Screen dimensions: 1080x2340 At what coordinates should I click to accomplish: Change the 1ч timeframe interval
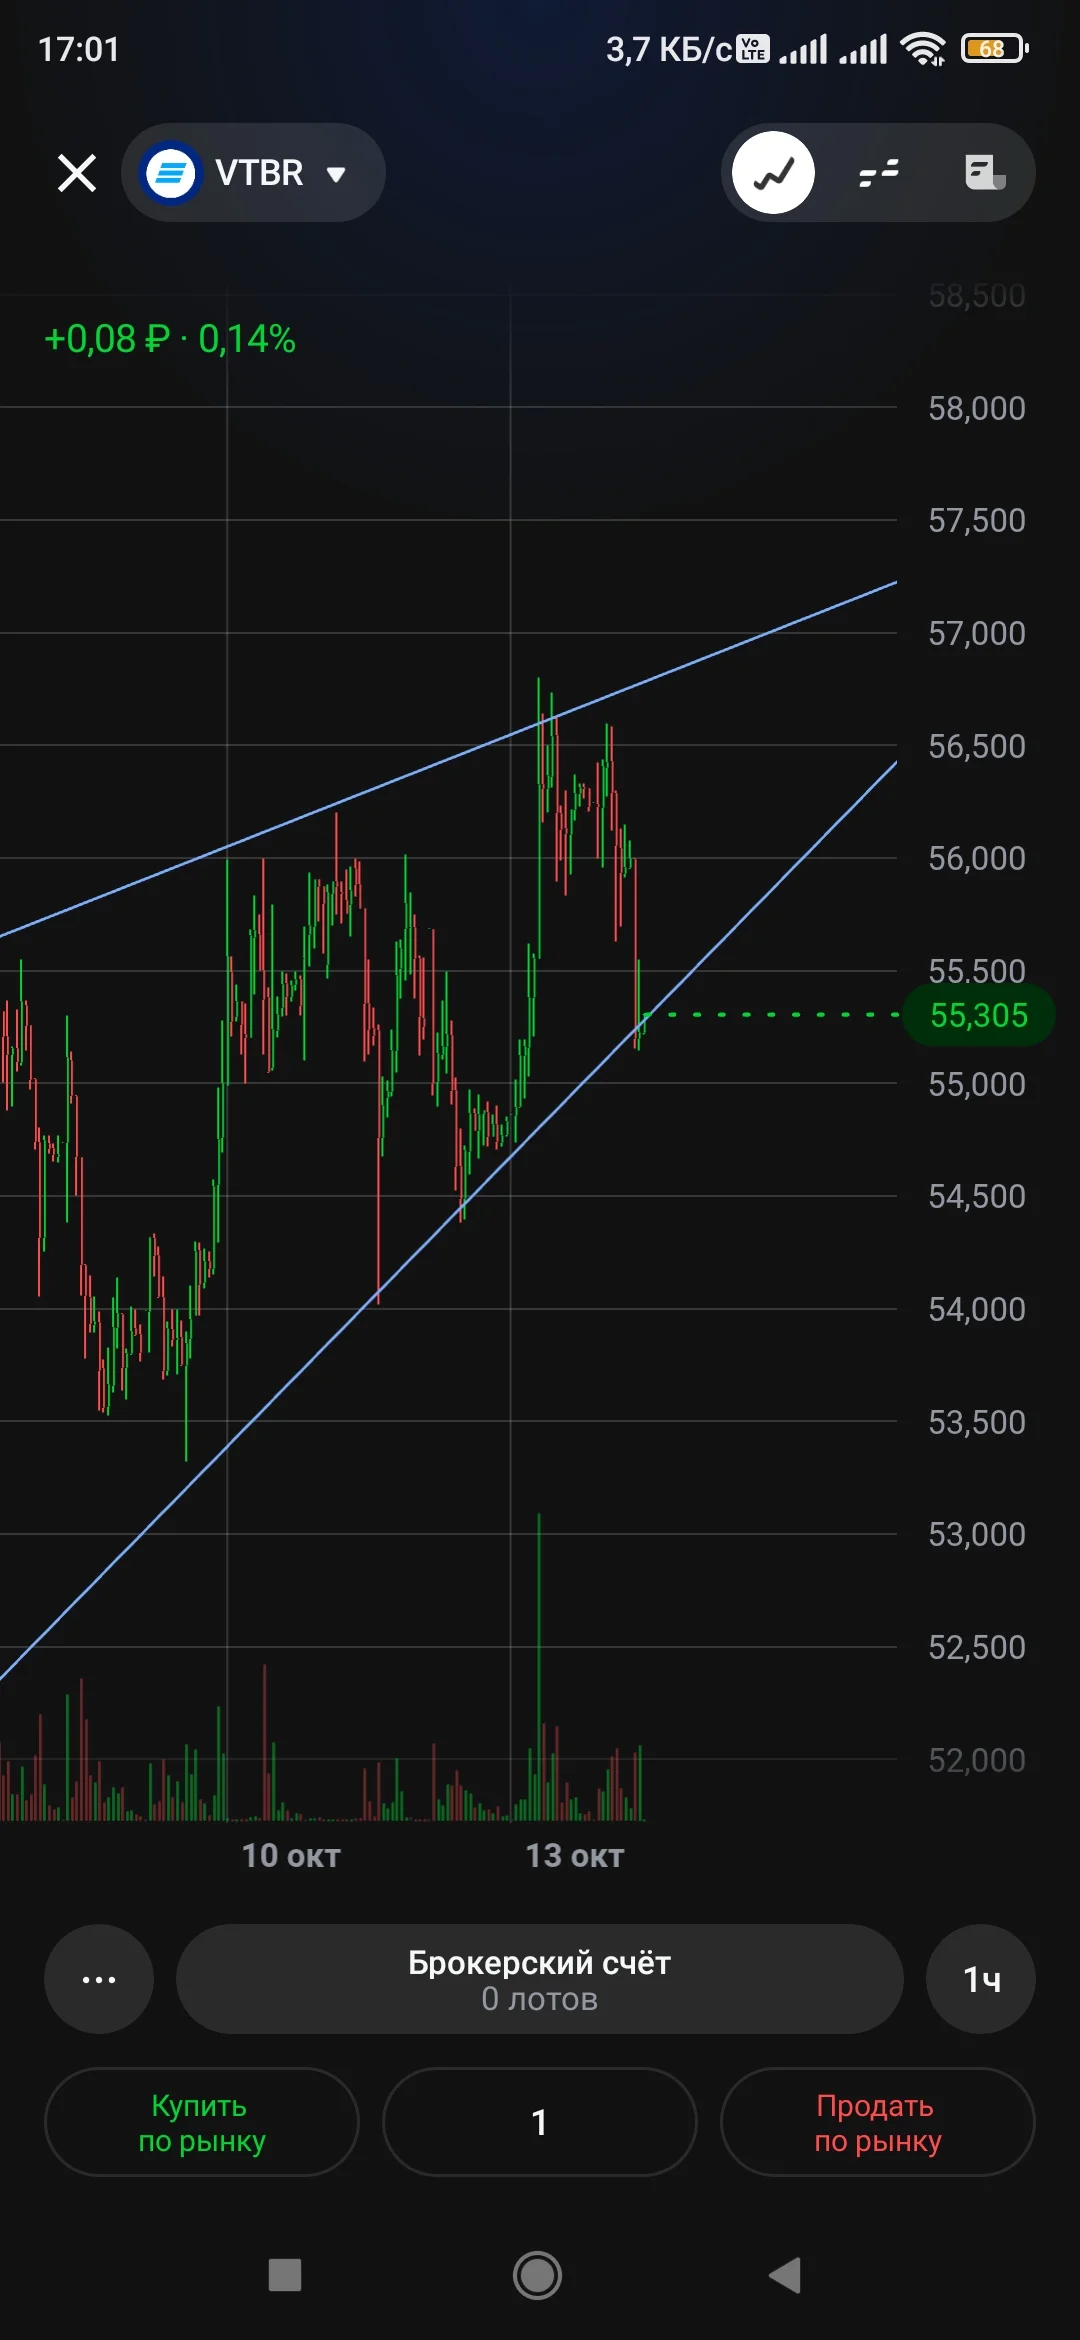pos(981,1979)
